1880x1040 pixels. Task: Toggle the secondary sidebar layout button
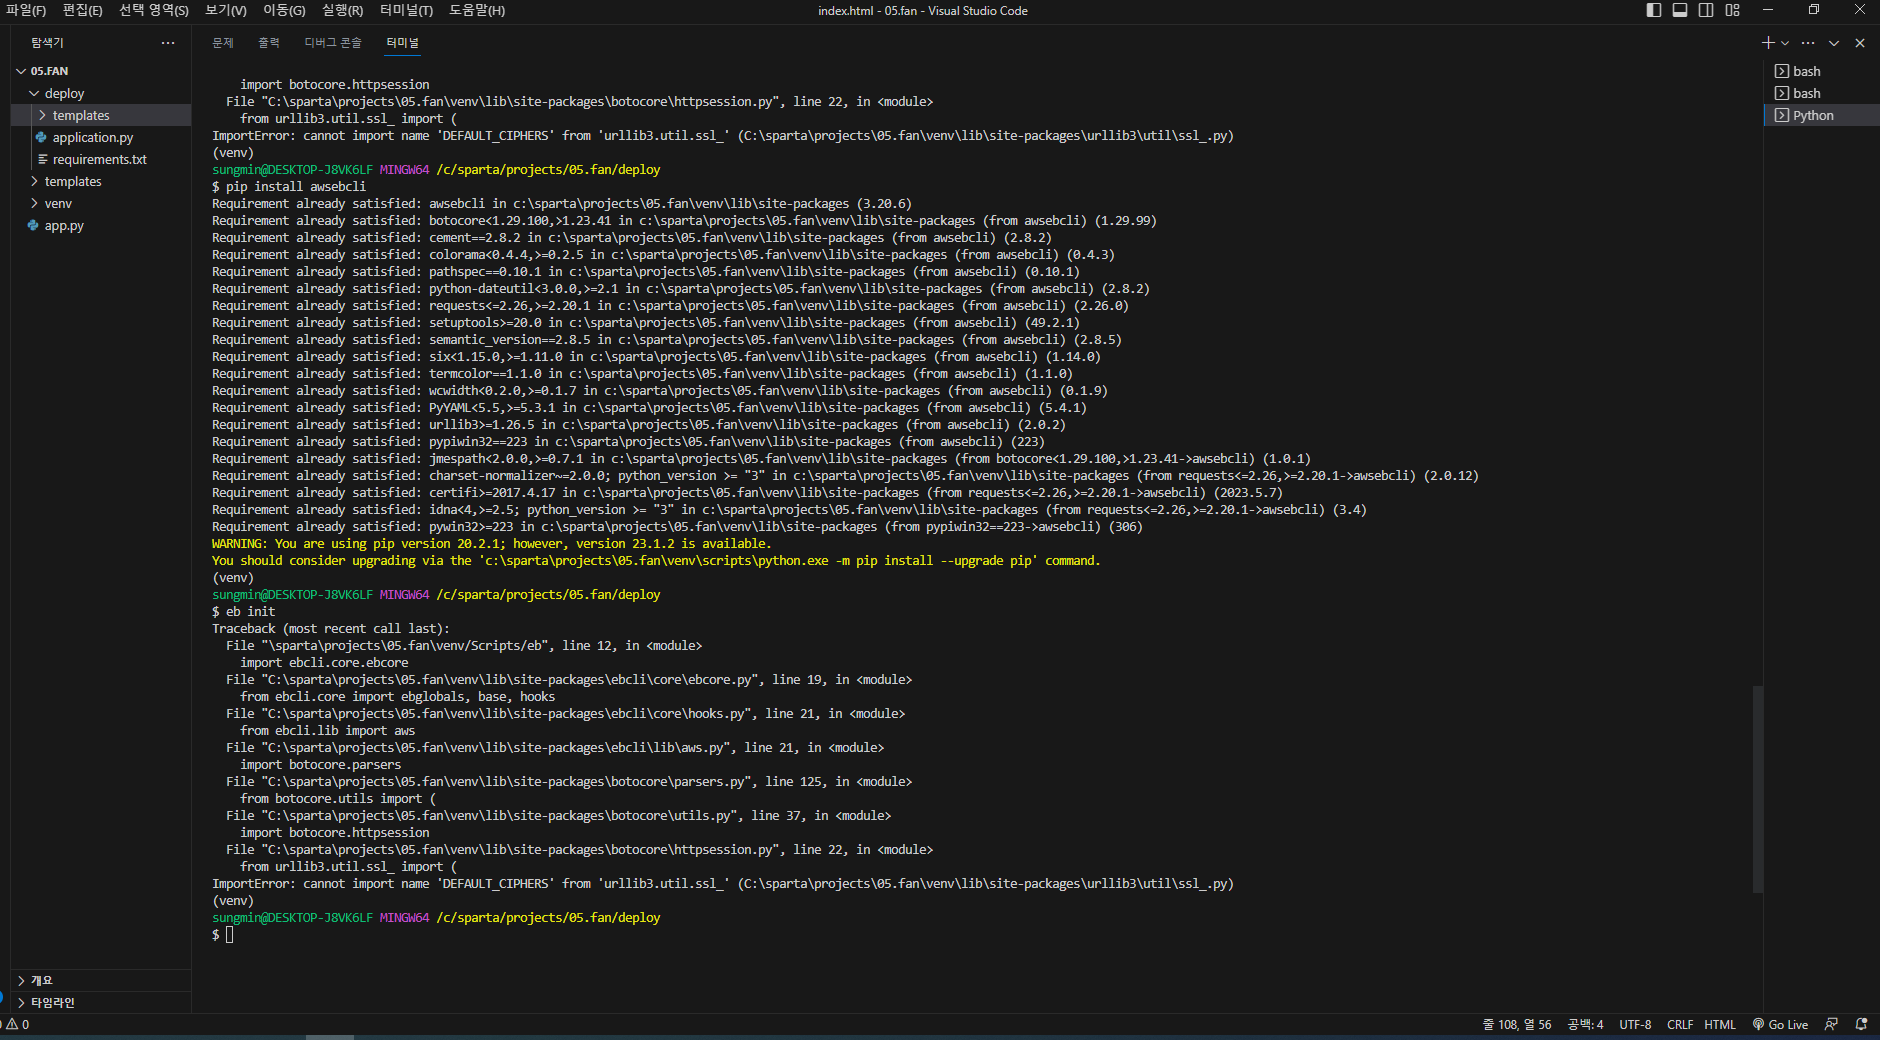point(1706,10)
